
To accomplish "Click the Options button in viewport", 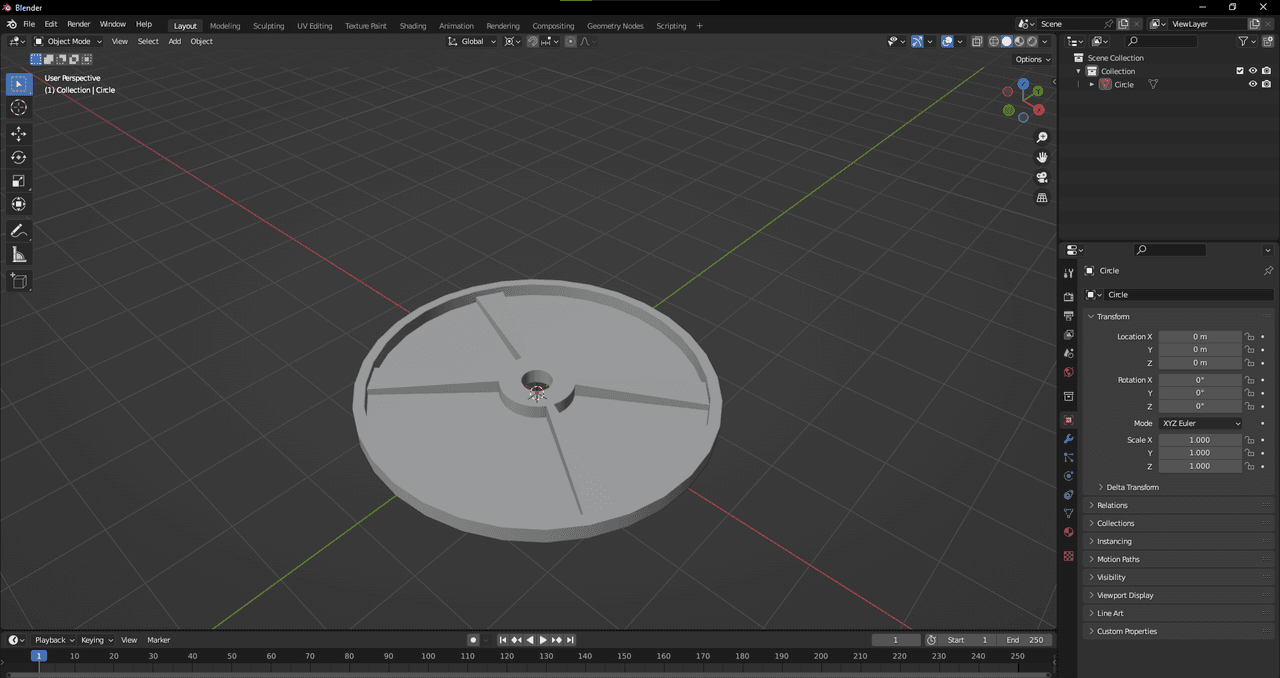I will click(x=1032, y=59).
